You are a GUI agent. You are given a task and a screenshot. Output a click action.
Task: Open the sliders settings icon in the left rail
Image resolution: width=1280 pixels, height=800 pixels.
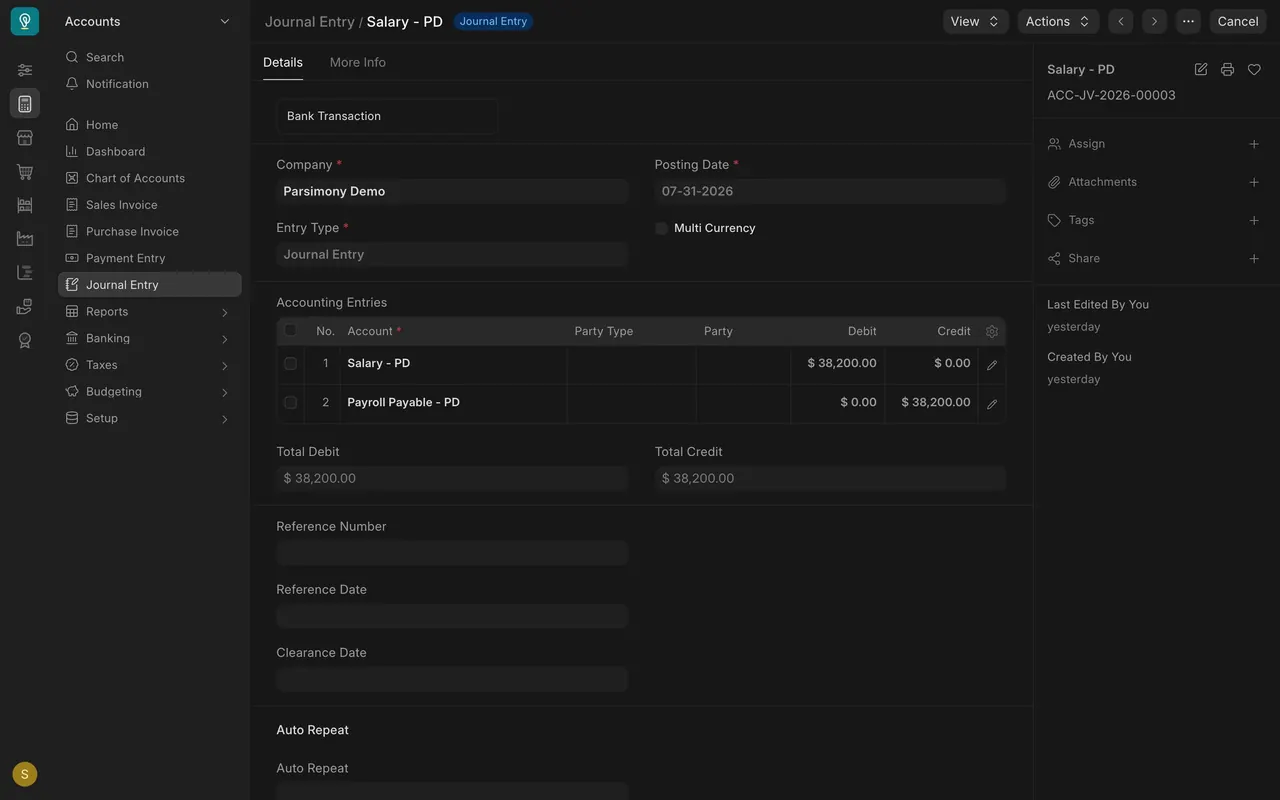[25, 70]
